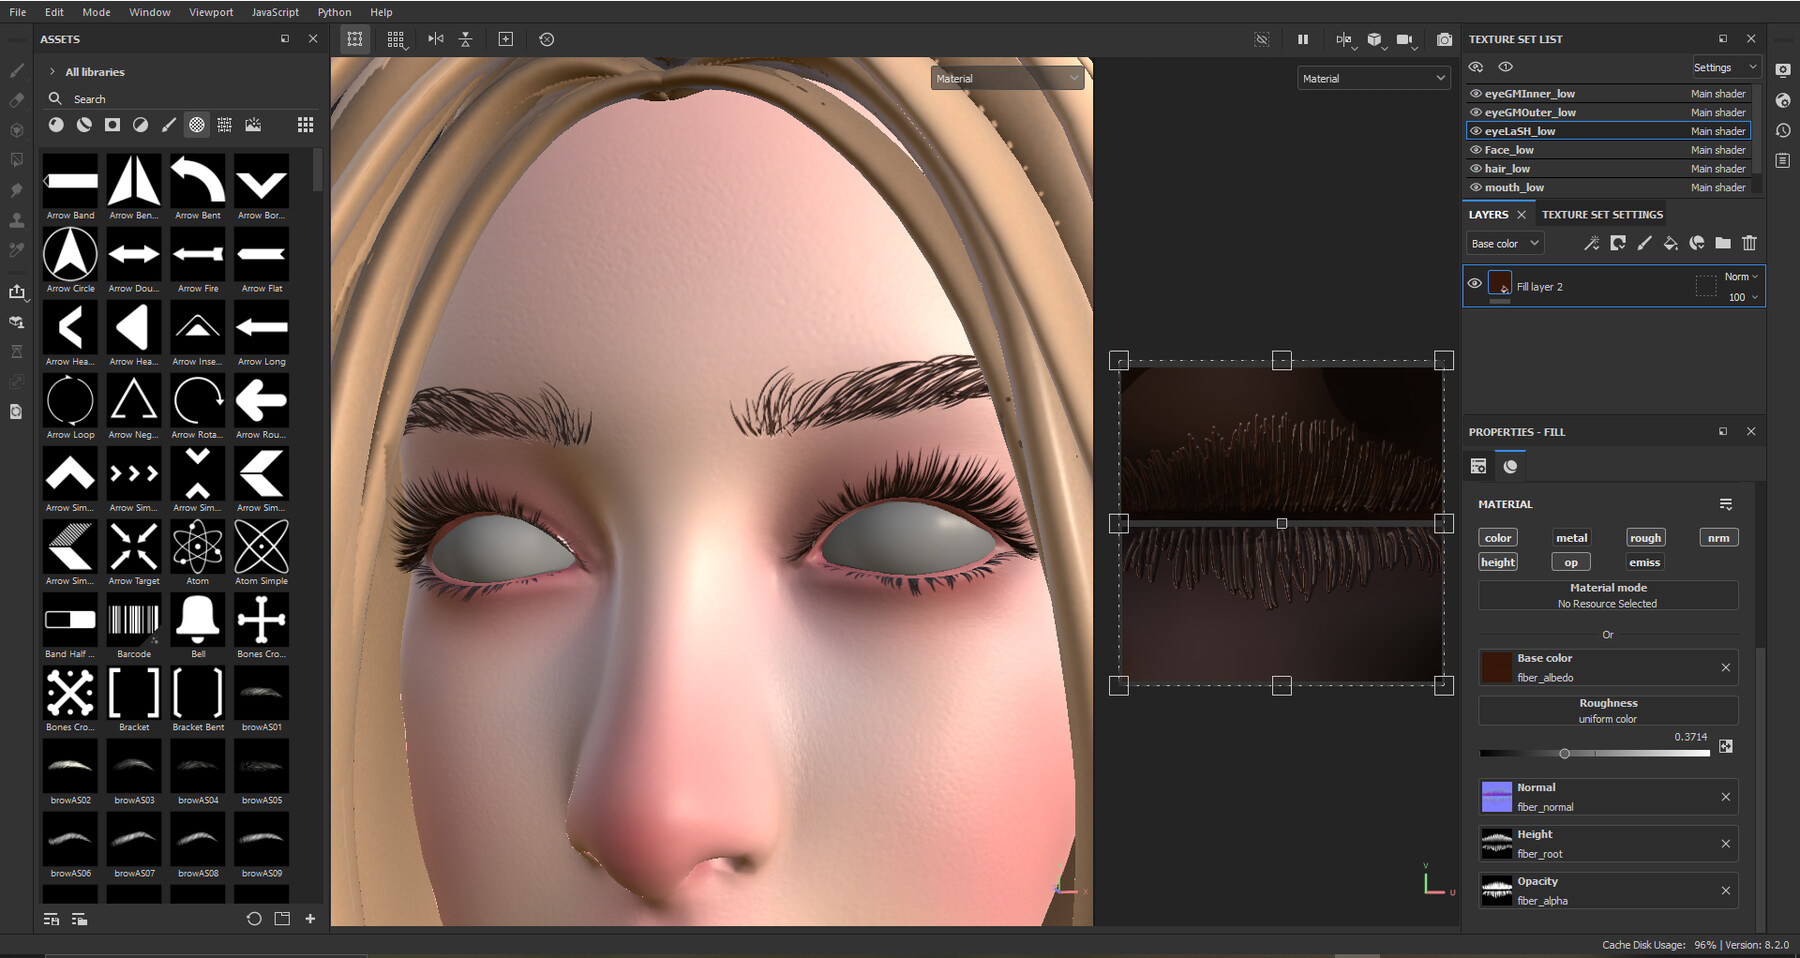This screenshot has width=1800, height=958.
Task: Open File menu
Action: [18, 12]
